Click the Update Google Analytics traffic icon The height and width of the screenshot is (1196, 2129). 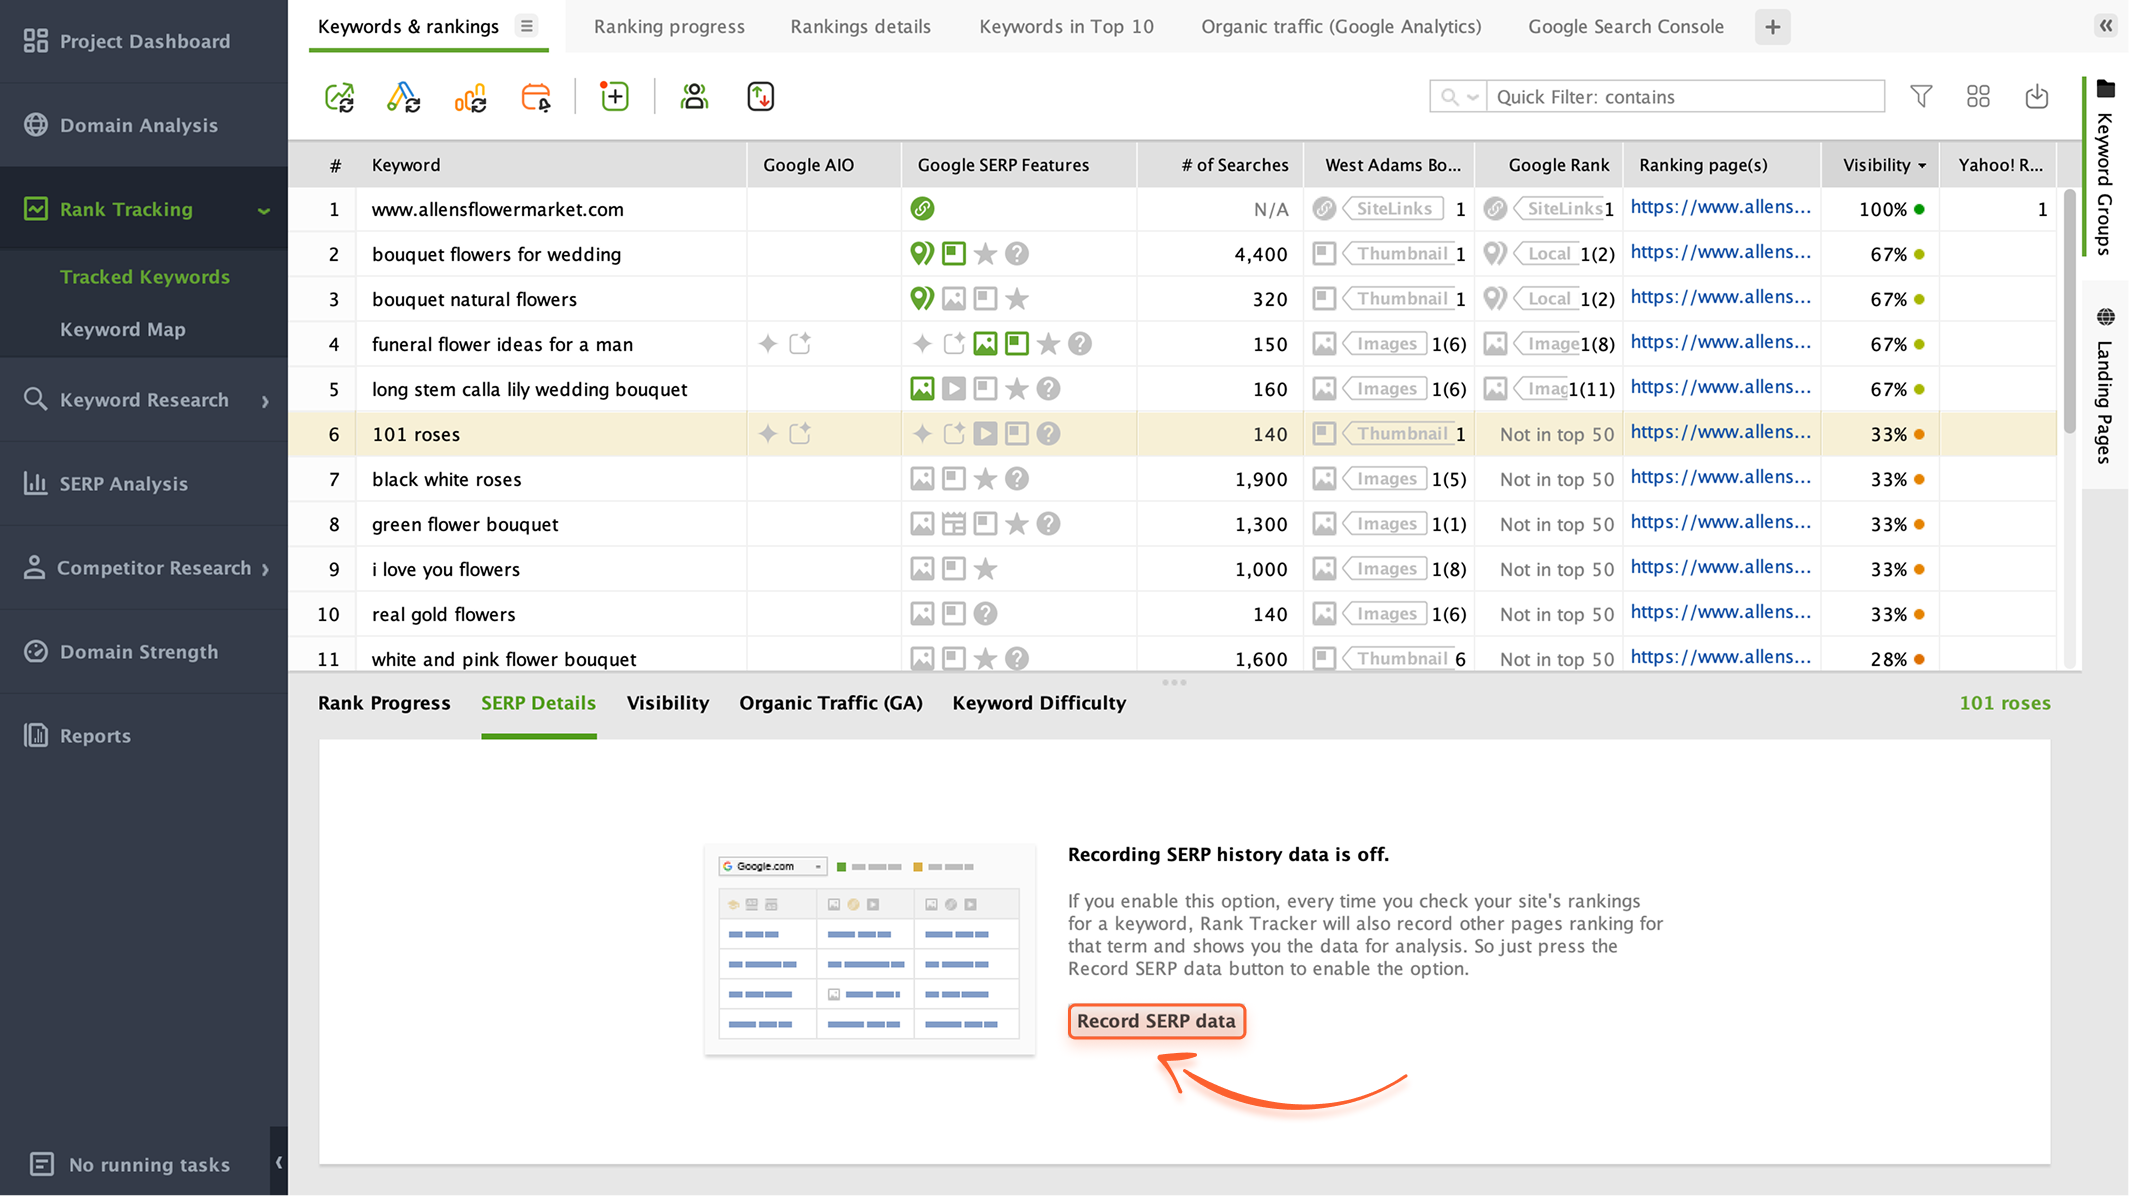click(470, 97)
